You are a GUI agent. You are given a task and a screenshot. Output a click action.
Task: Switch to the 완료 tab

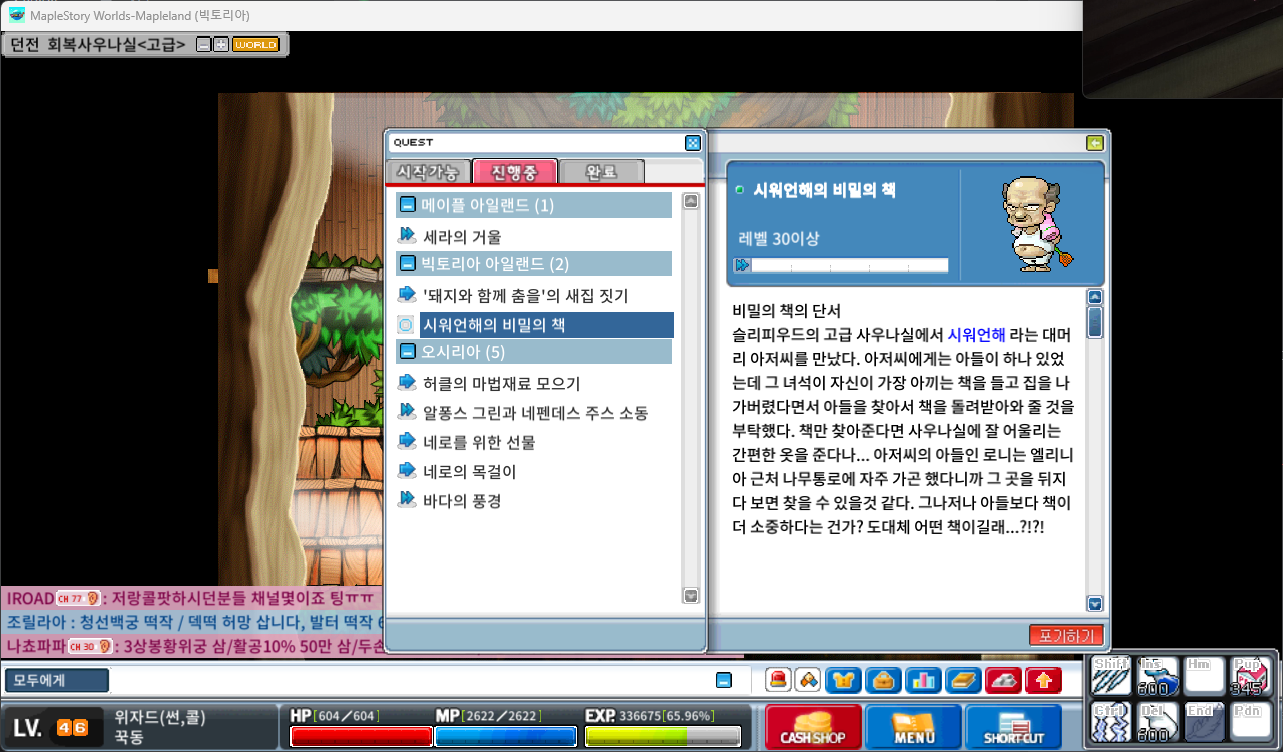601,172
